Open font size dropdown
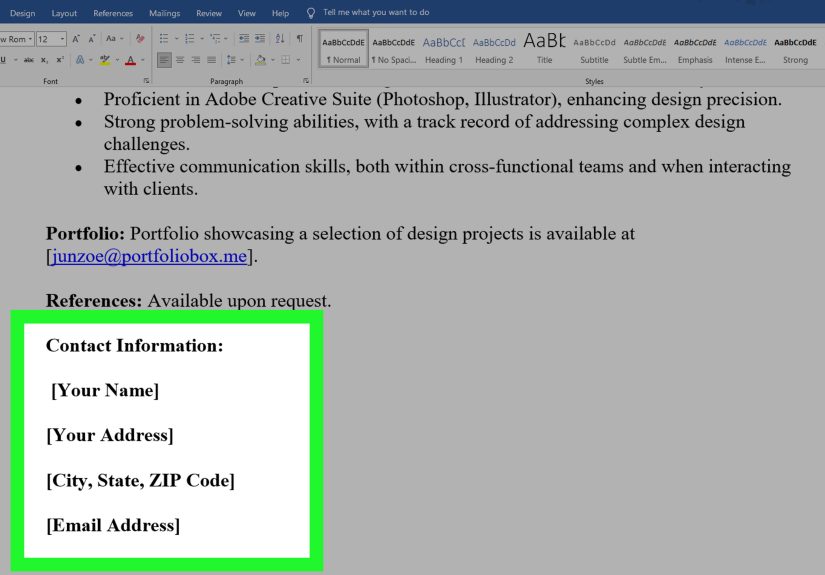The width and height of the screenshot is (825, 575). coord(62,39)
